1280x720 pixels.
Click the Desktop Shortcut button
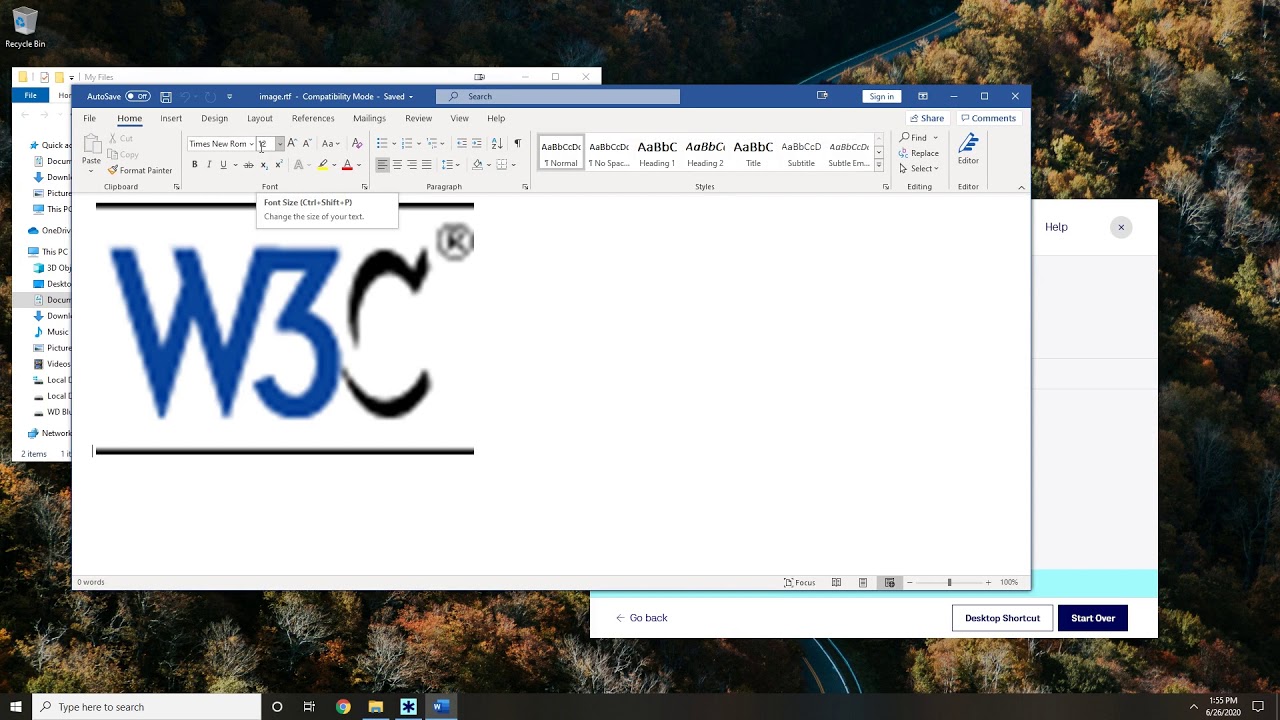pyautogui.click(x=1002, y=618)
